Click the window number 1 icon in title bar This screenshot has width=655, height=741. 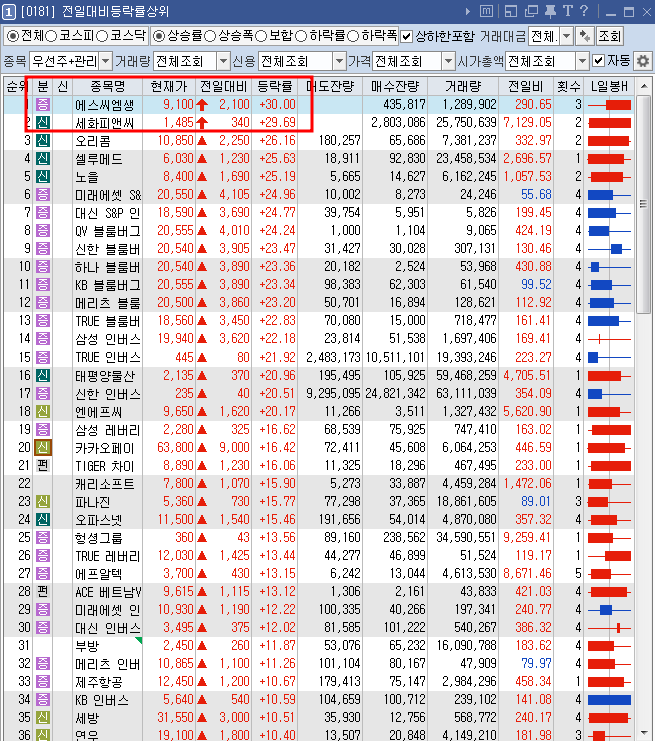[x=9, y=11]
